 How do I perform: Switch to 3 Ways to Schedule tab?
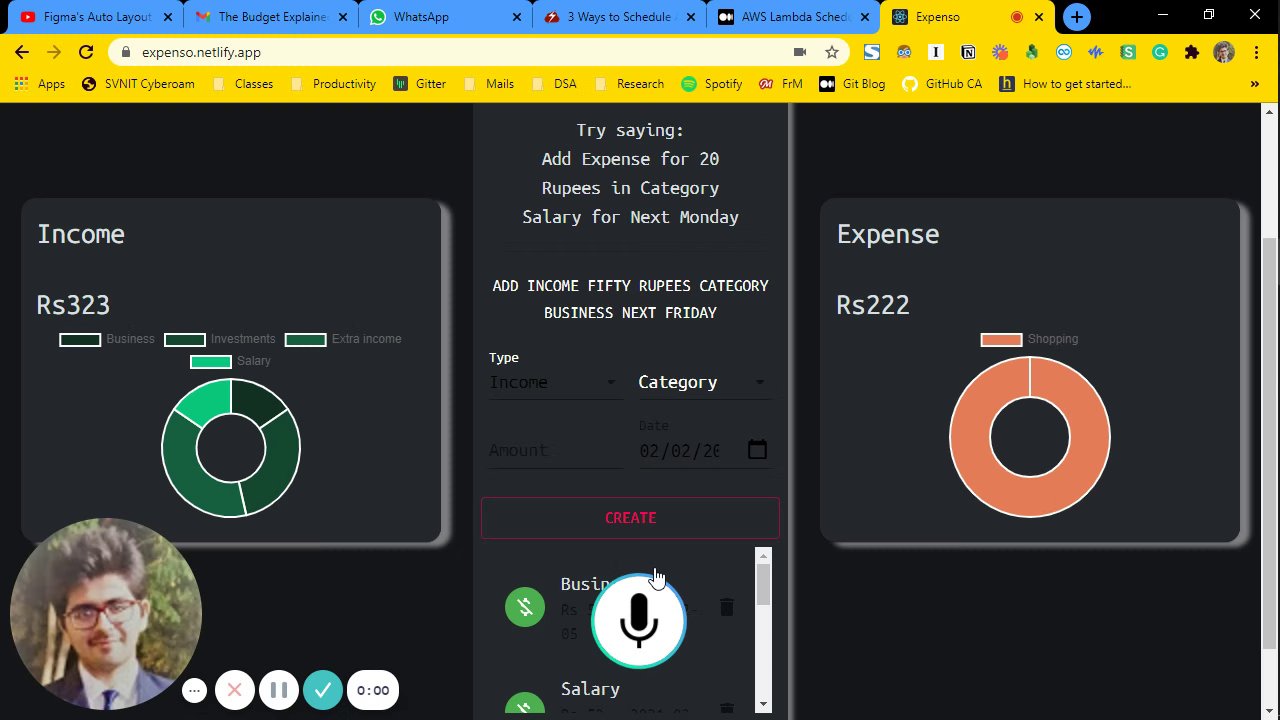[x=619, y=17]
